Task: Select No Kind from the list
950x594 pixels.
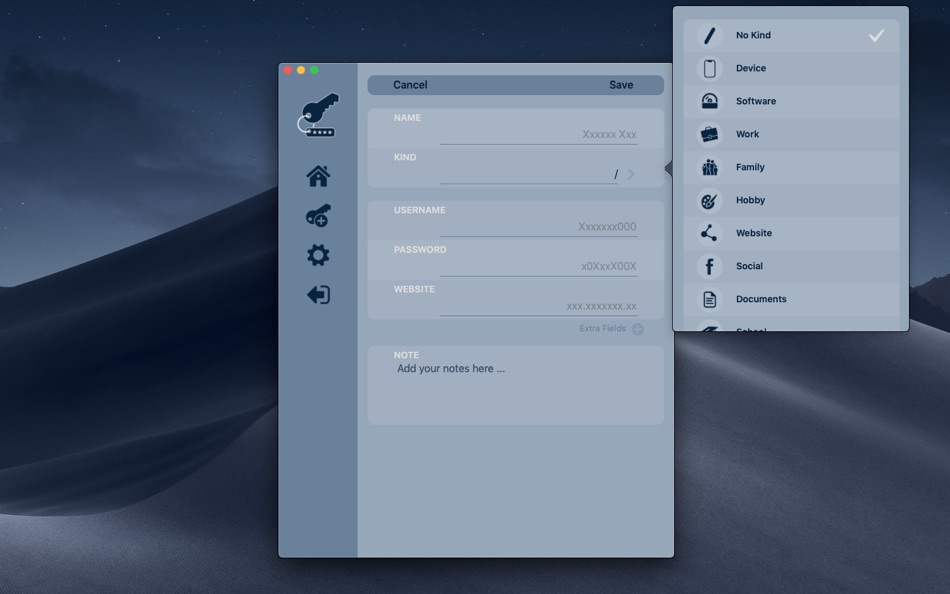Action: tap(791, 35)
